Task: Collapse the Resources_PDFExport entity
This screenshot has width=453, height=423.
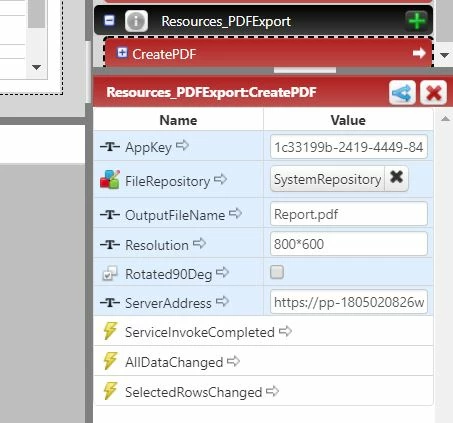Action: (109, 21)
